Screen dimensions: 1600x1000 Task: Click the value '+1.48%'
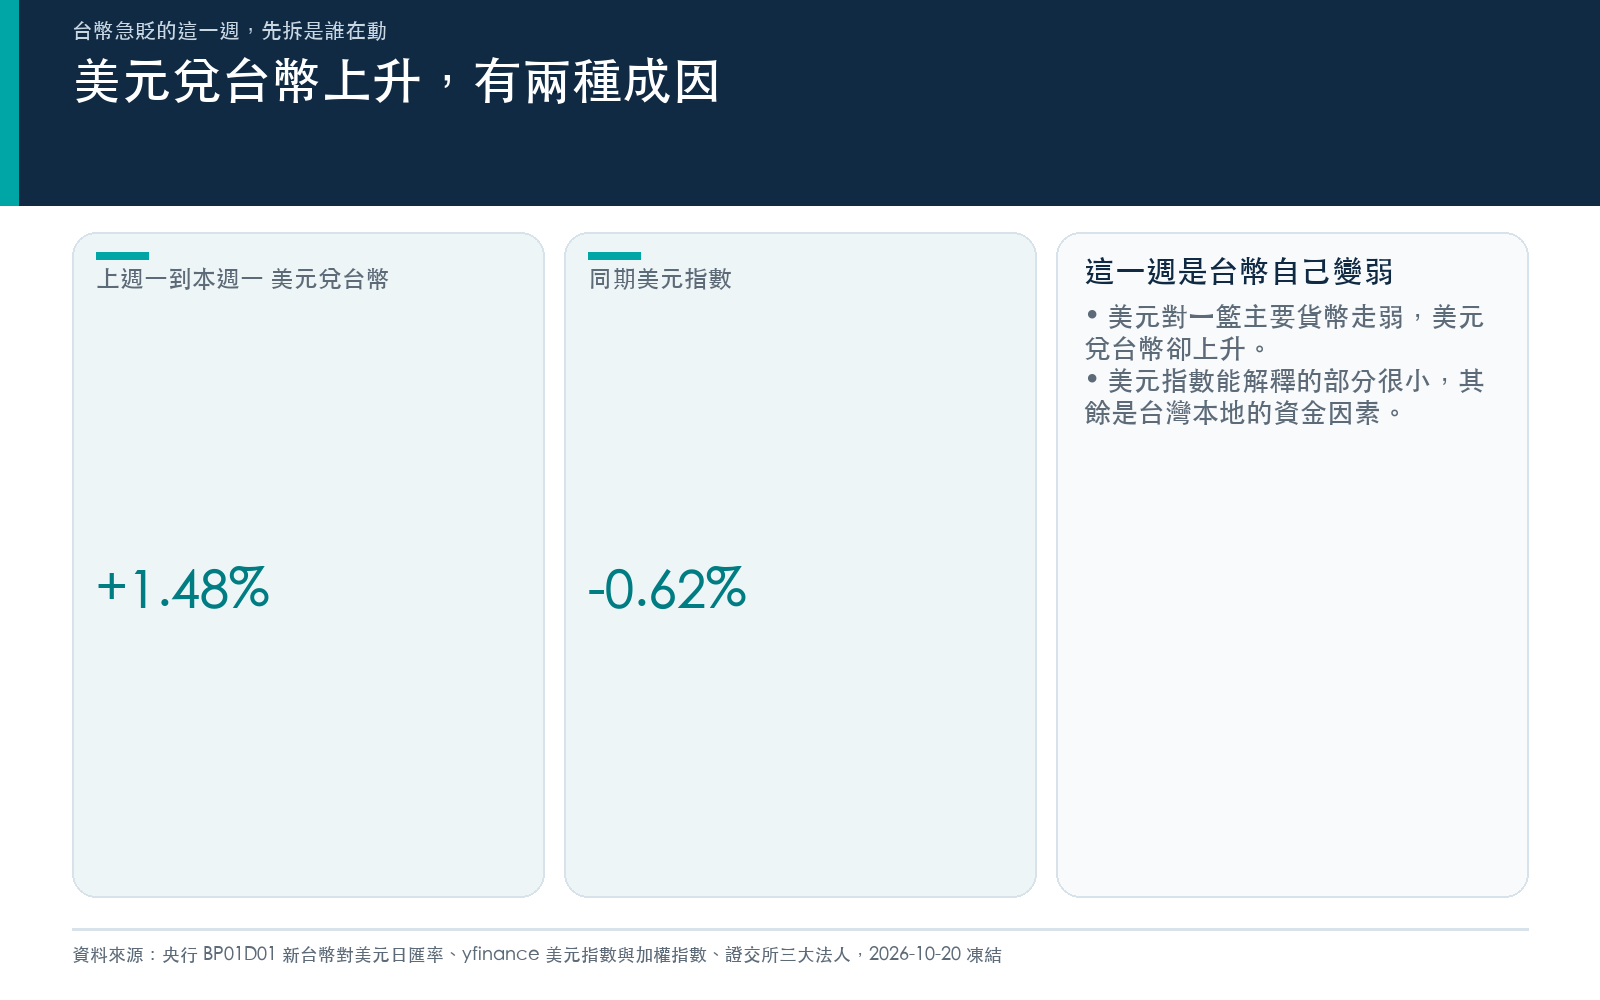point(183,588)
